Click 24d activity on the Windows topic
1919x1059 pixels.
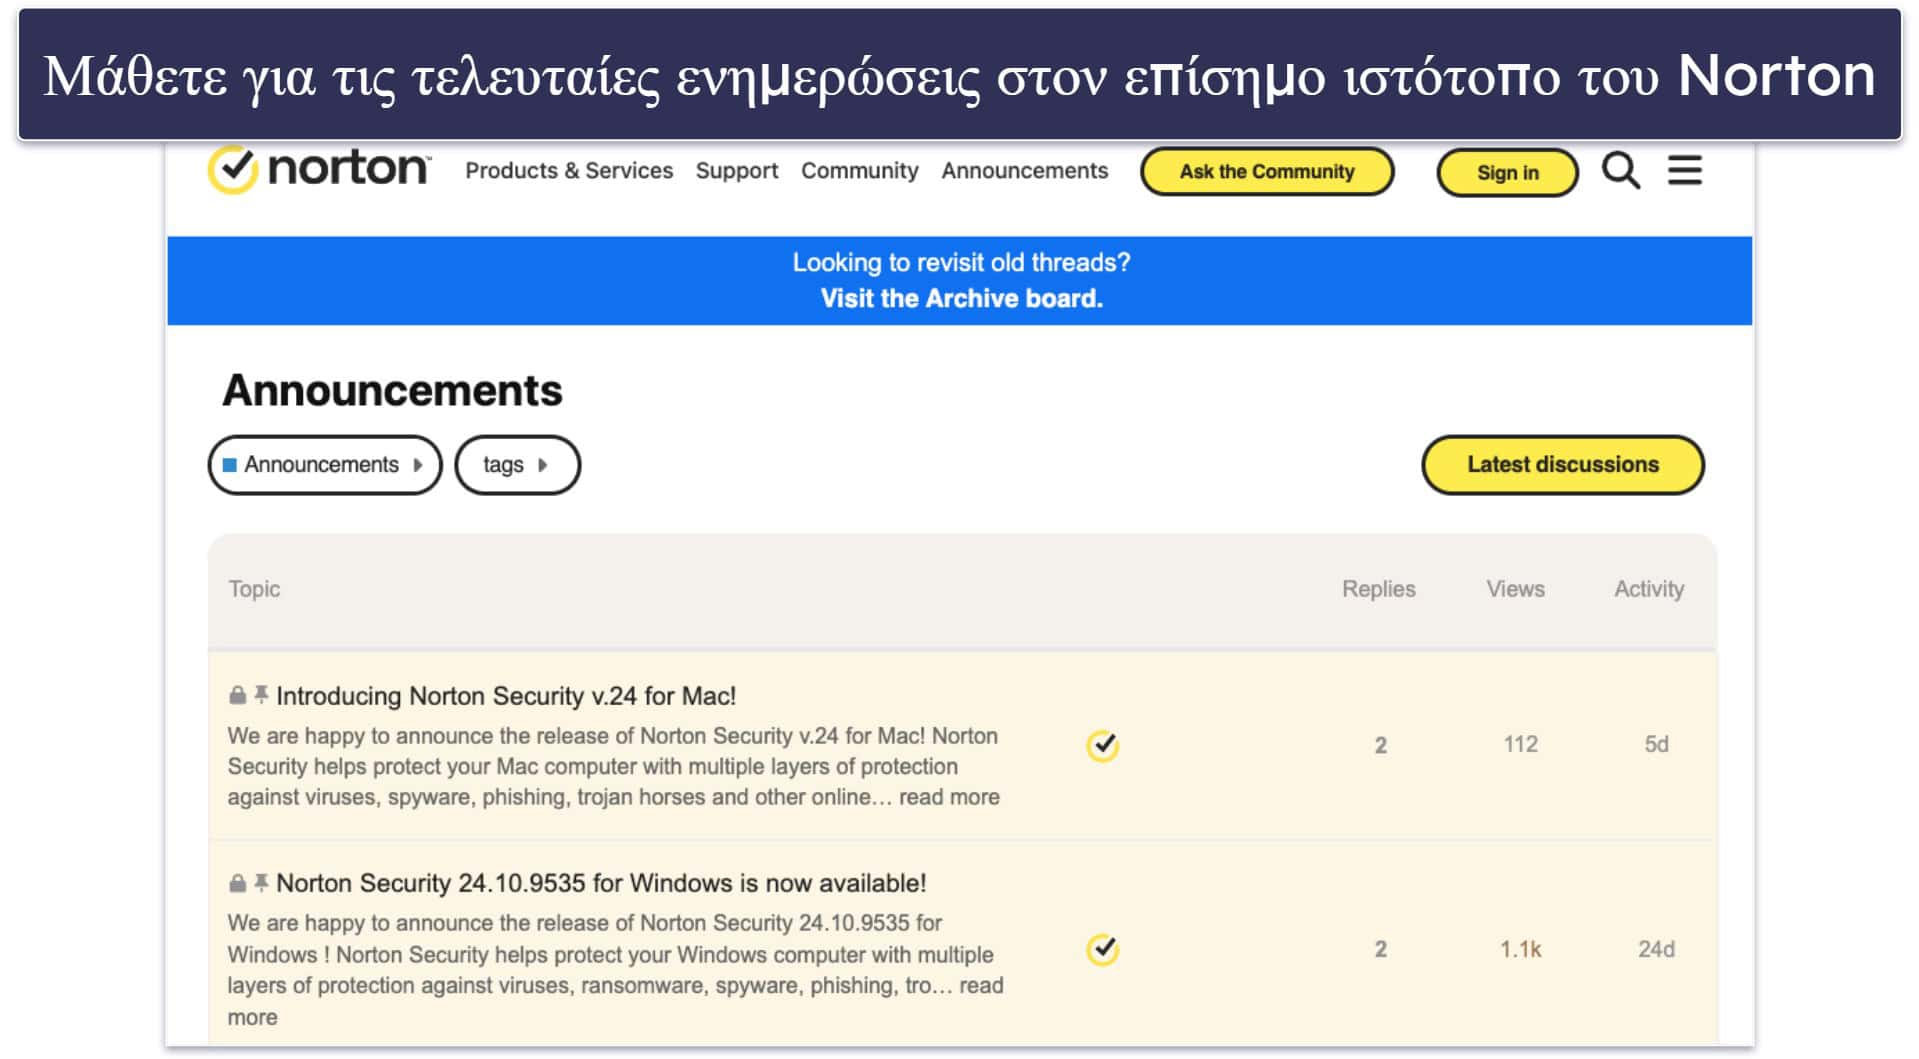[x=1657, y=949]
